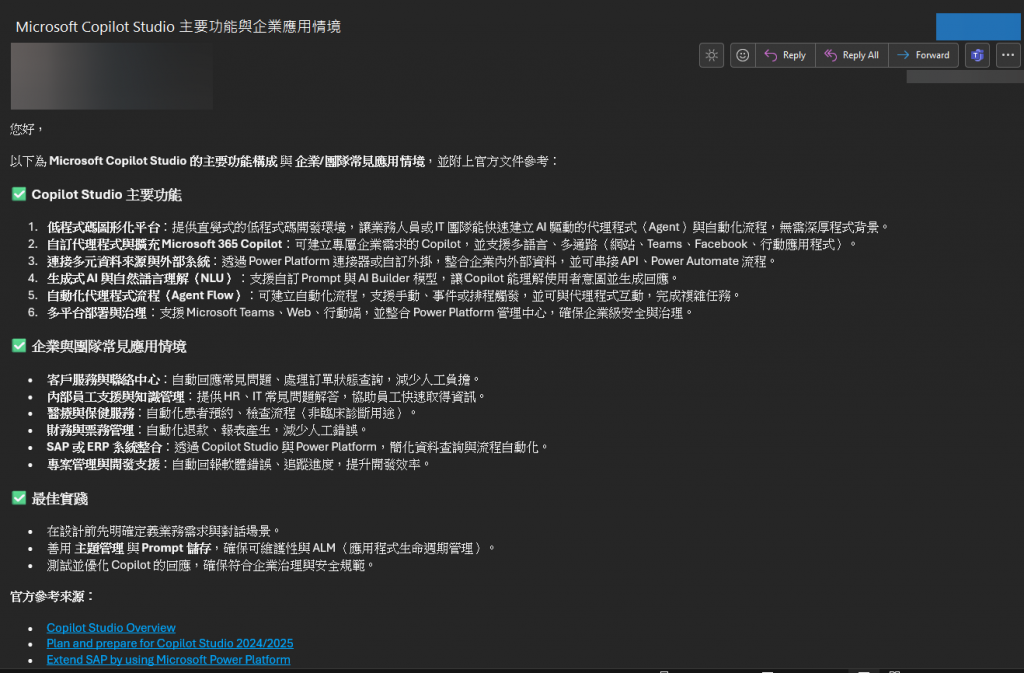Click bullet 客戶服務與聯絡中心
1024x673 pixels.
264,379
